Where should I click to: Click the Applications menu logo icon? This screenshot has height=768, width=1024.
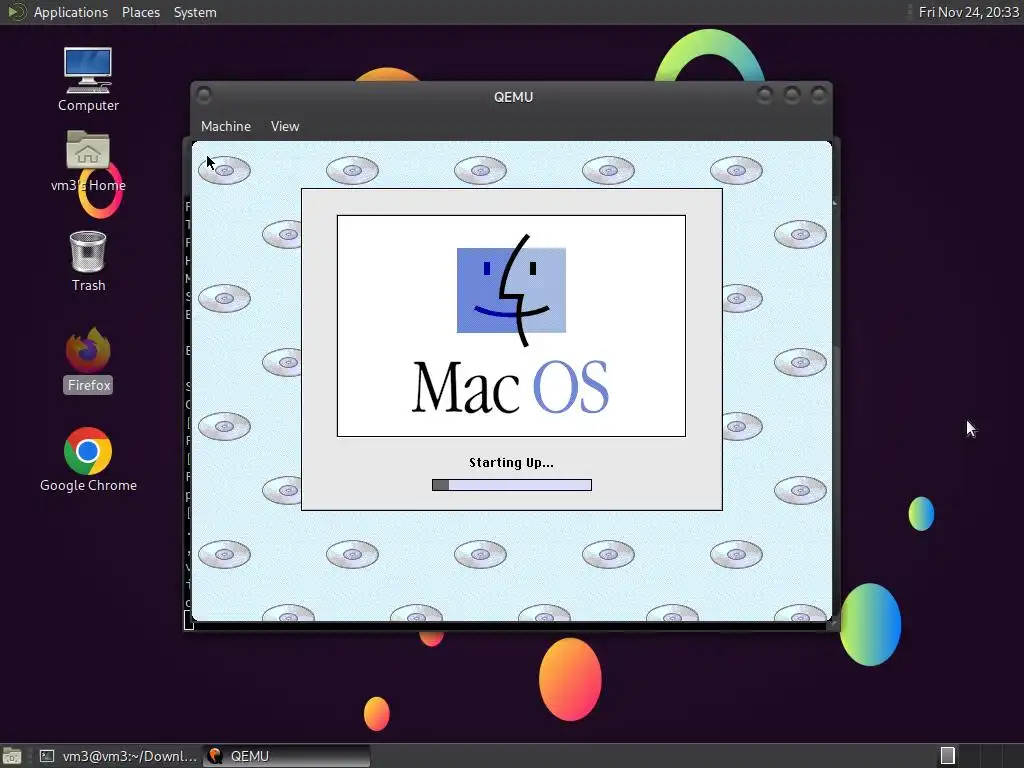point(16,12)
